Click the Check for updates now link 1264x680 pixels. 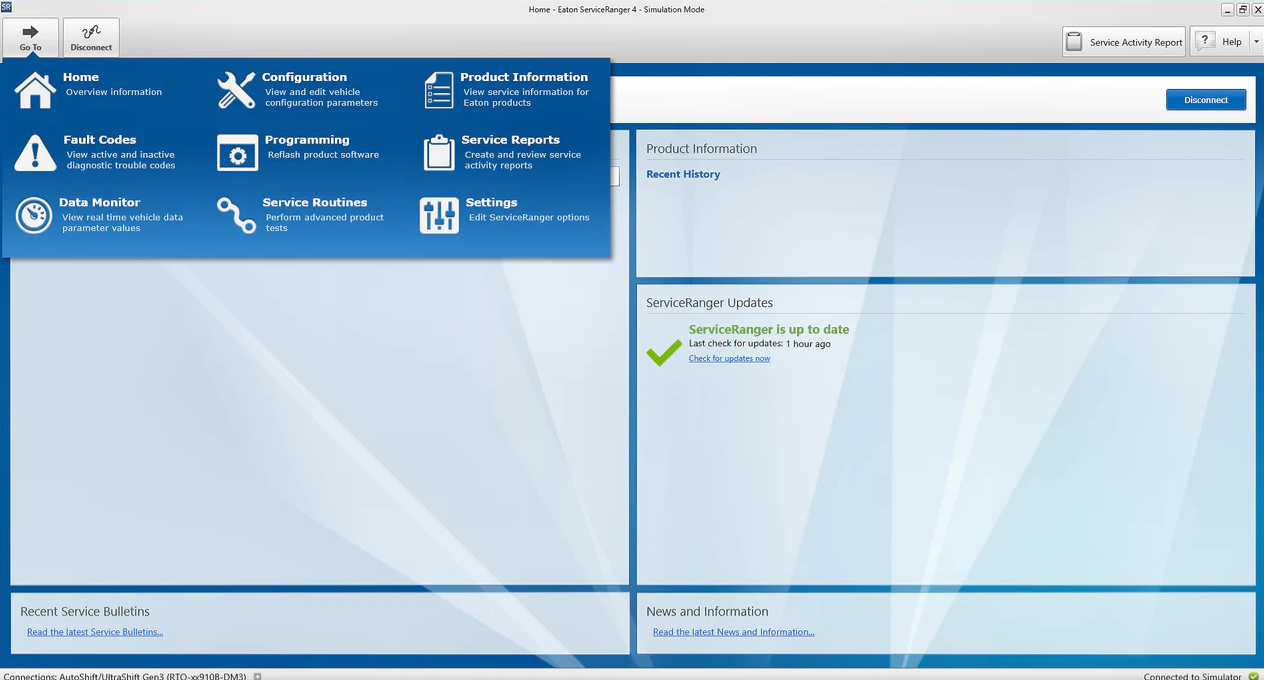pos(729,358)
